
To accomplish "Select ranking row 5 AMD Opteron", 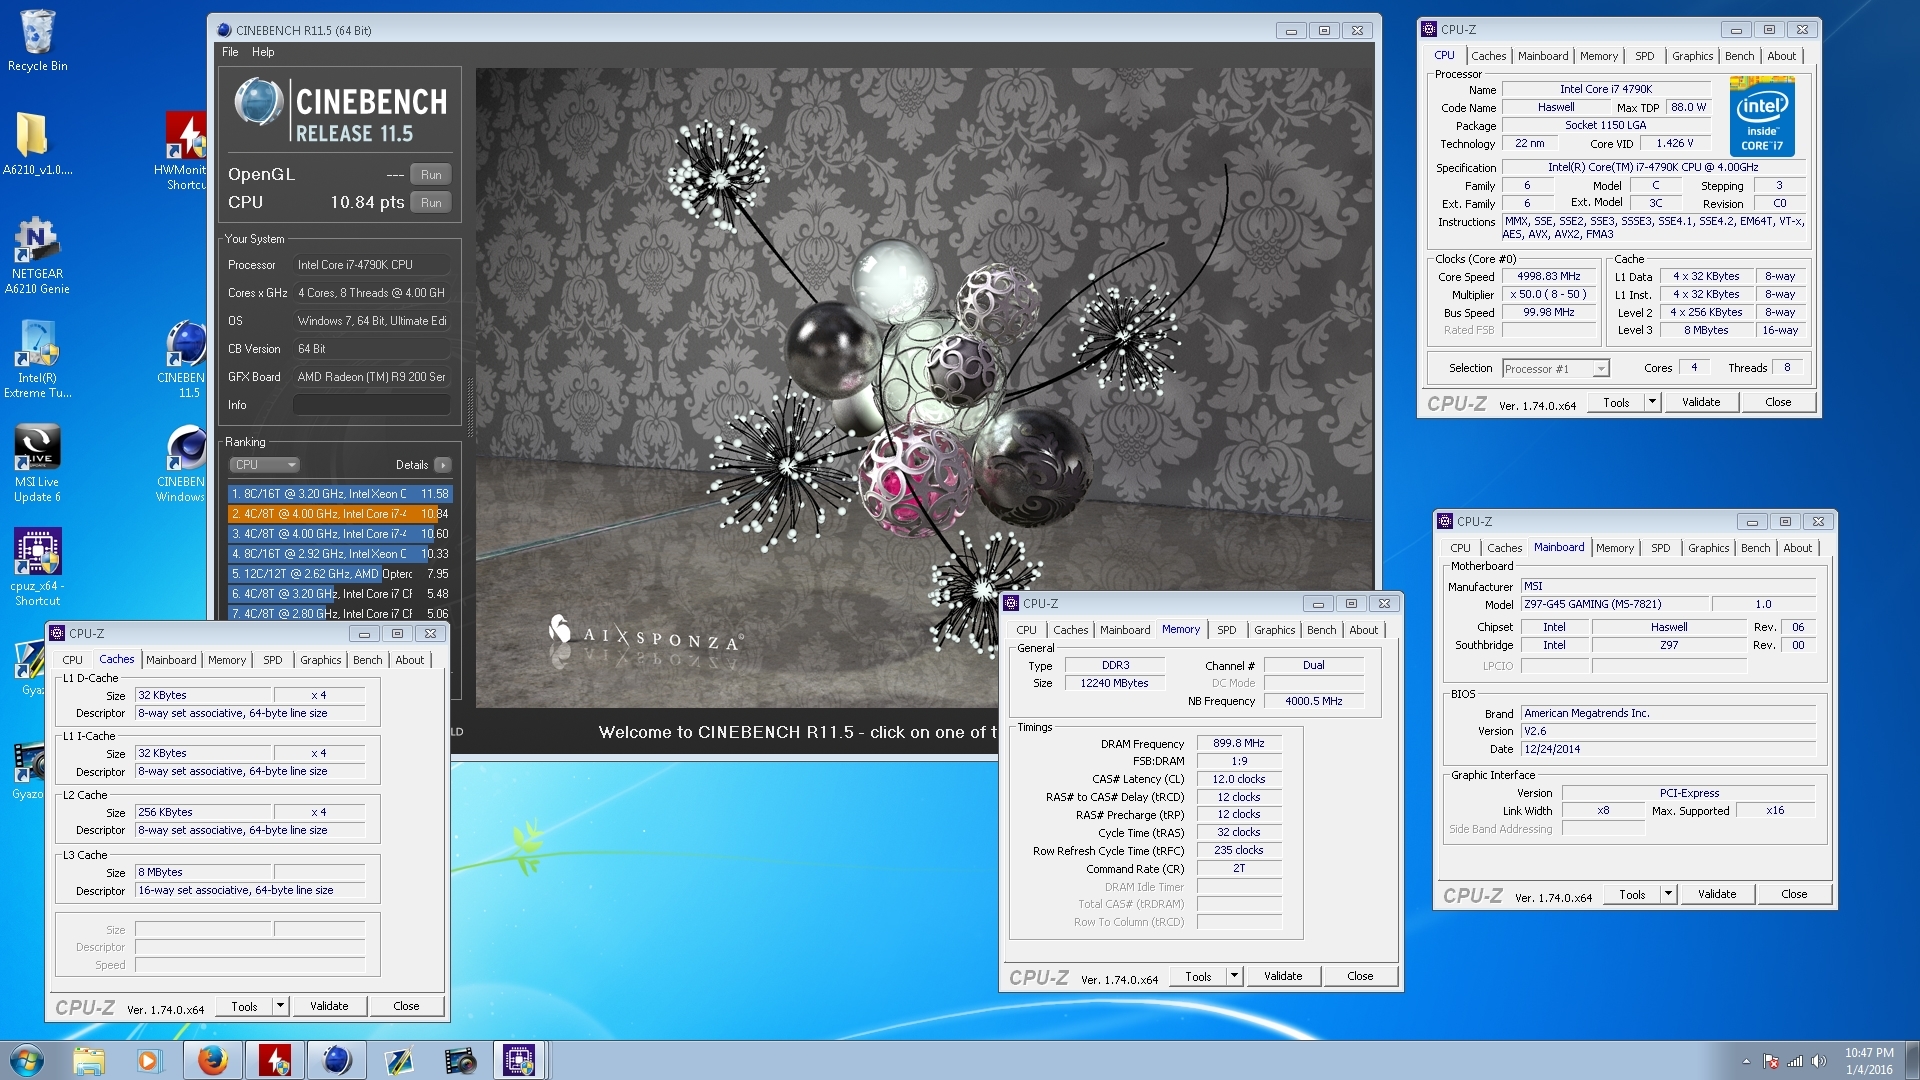I will 340,574.
